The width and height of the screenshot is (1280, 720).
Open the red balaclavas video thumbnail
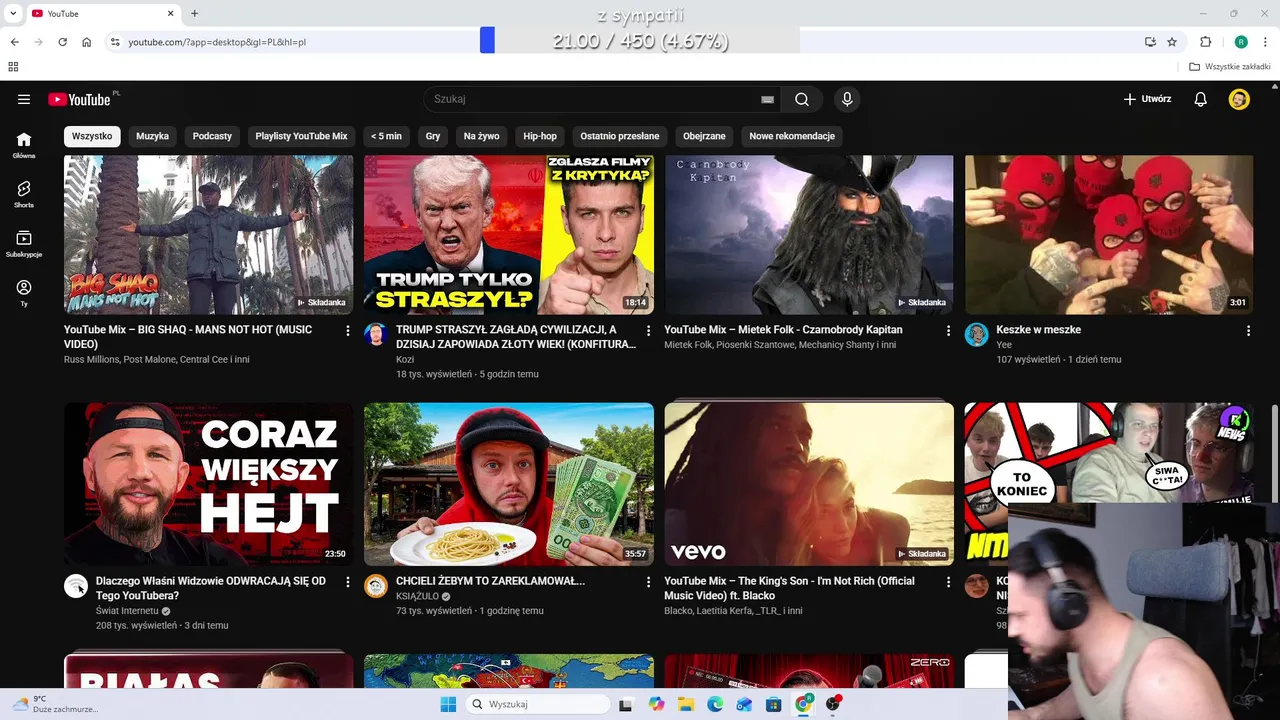(1109, 234)
